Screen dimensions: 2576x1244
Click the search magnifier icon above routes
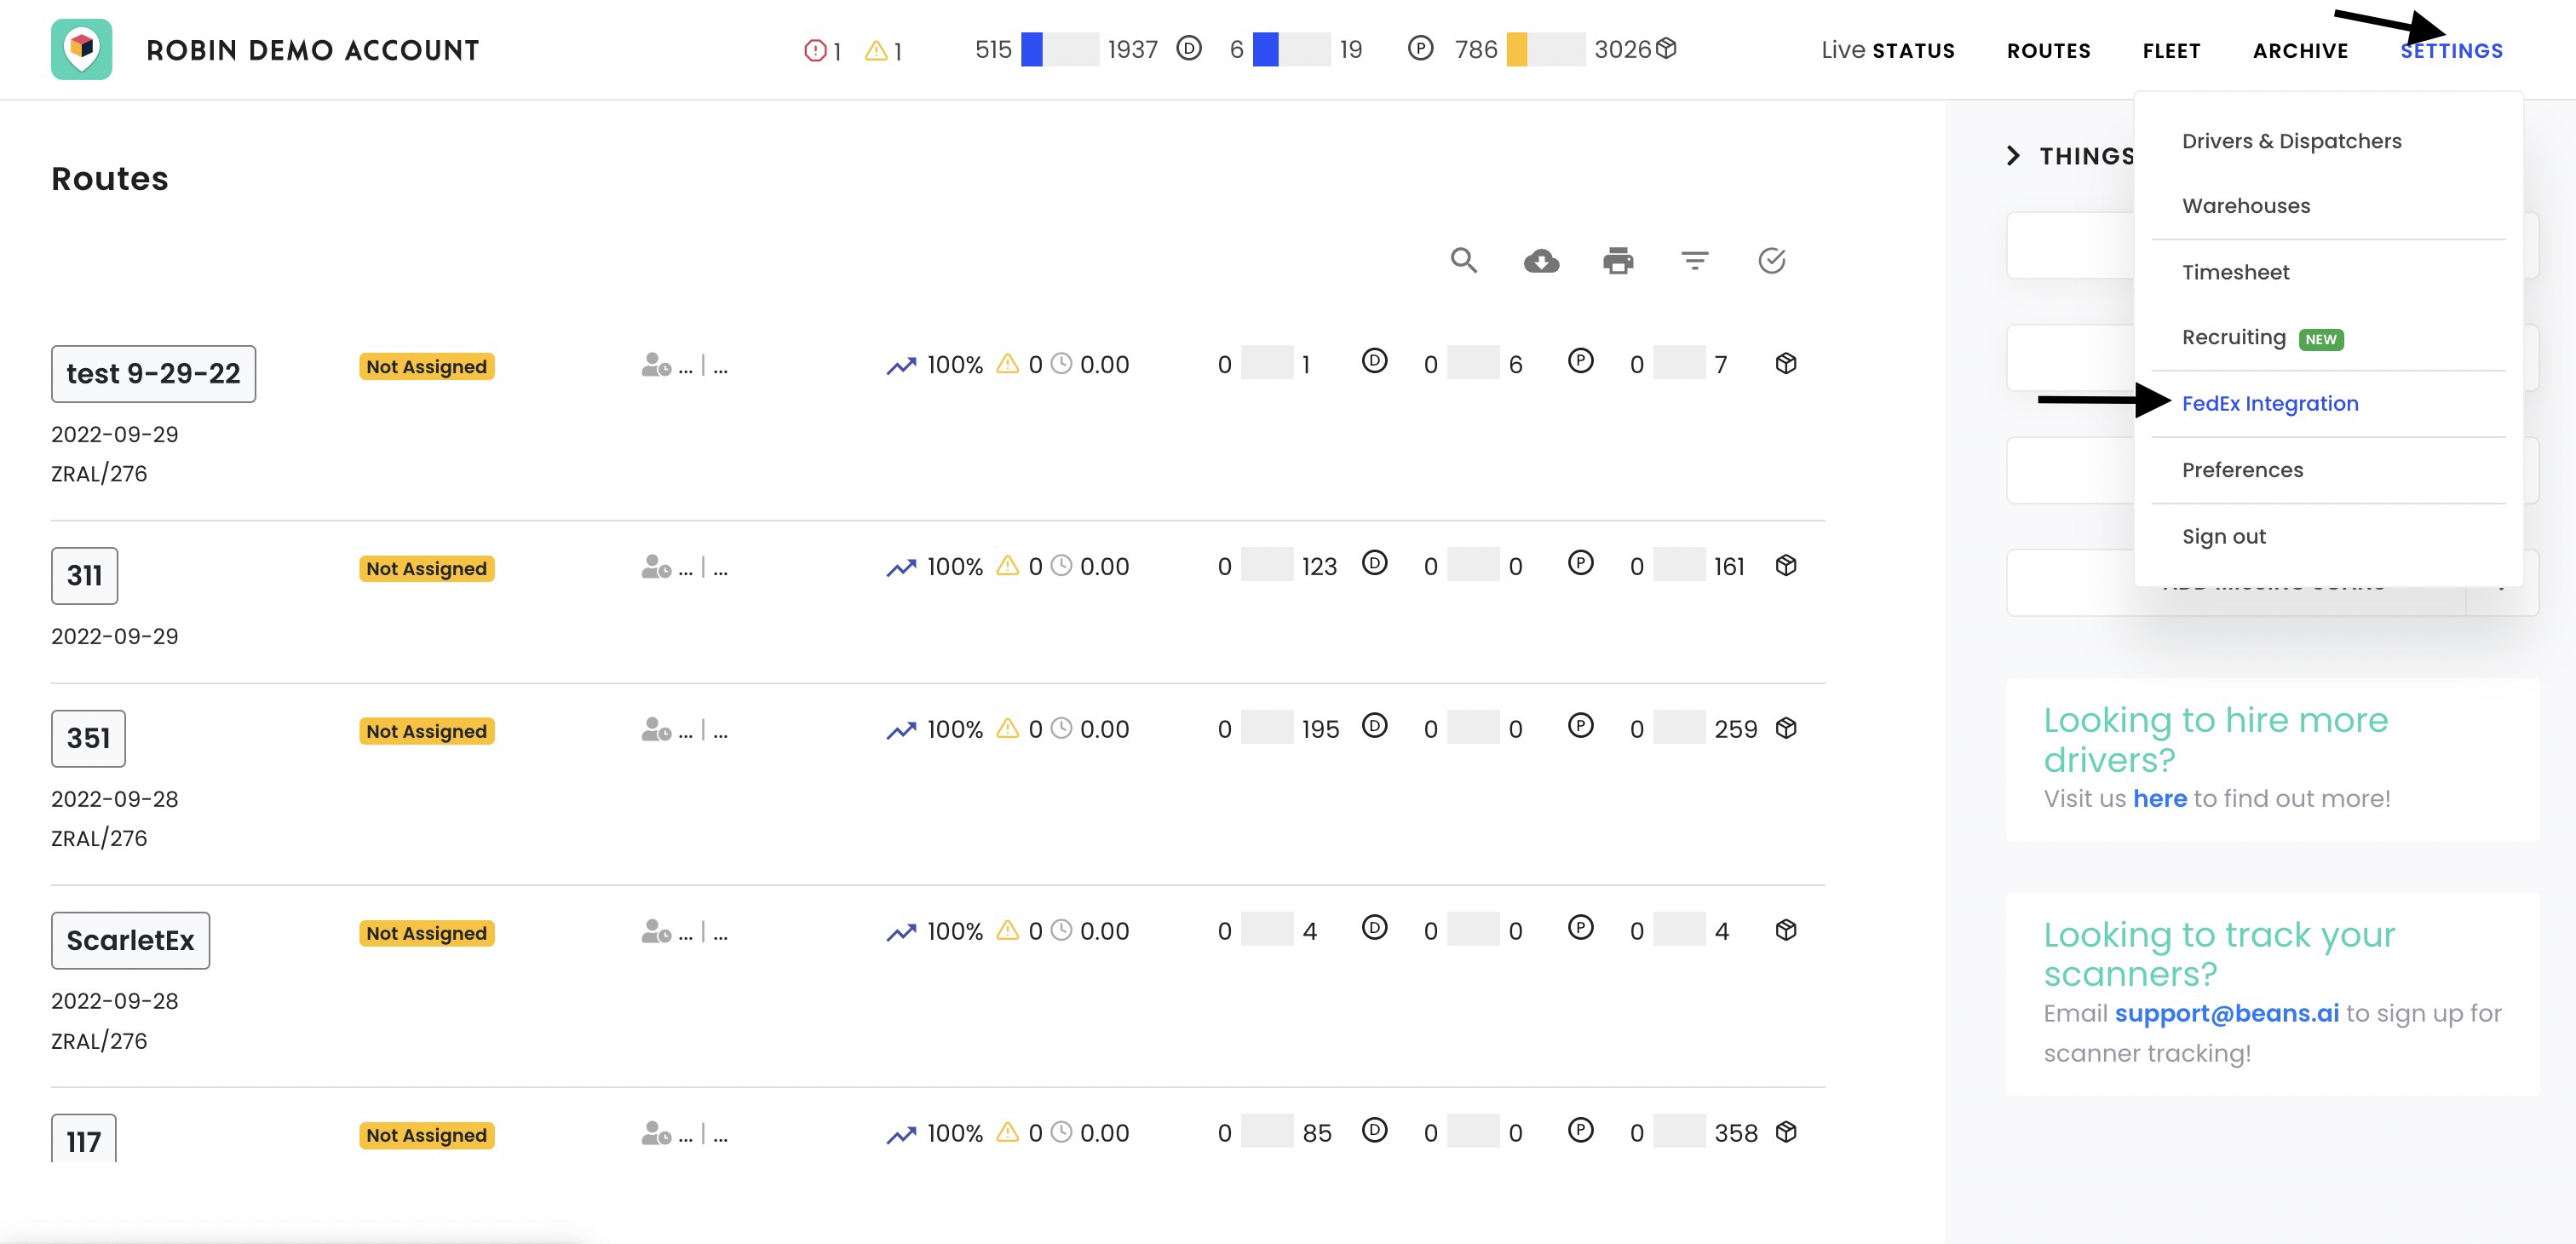(1463, 261)
